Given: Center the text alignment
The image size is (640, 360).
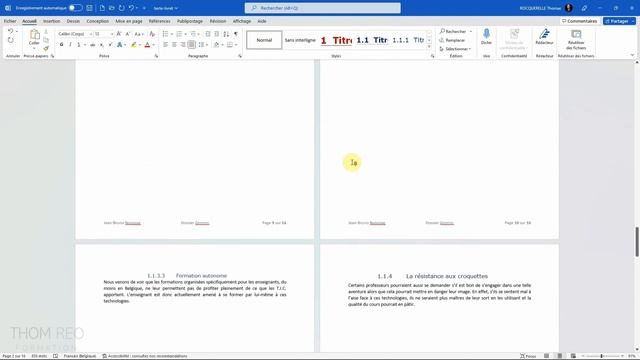Looking at the screenshot, I should (x=174, y=44).
